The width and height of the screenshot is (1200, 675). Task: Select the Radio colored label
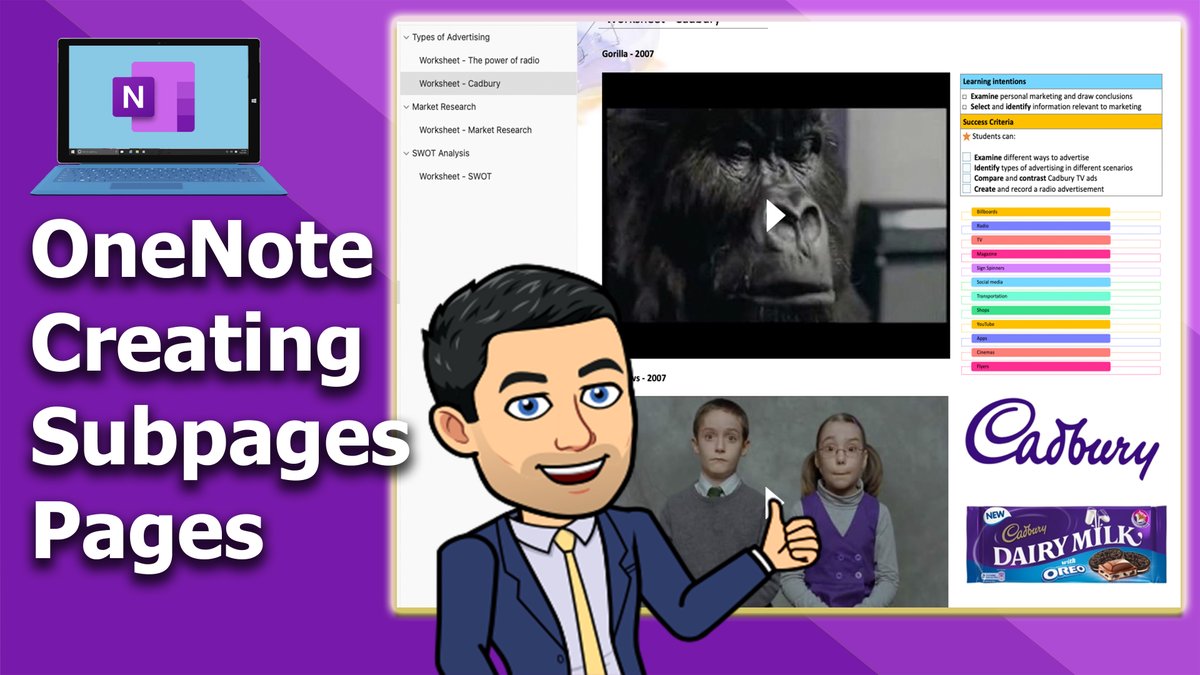[x=1040, y=226]
